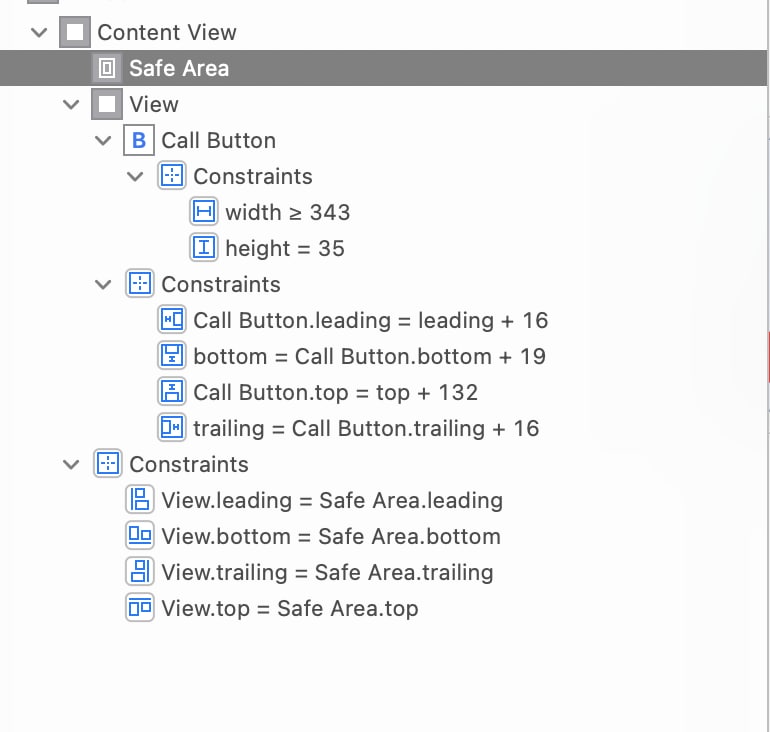This screenshot has height=732, width=770.
Task: Select the Safe Area row
Action: (x=179, y=68)
